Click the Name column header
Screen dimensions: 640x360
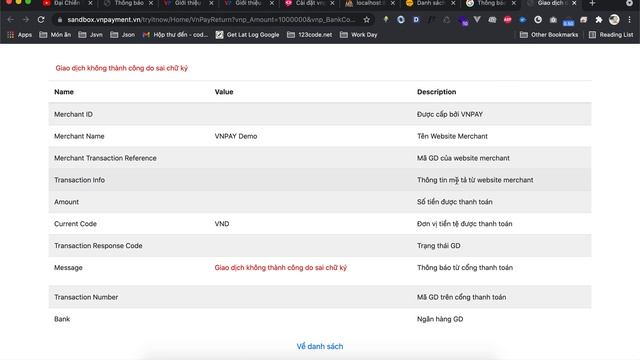64,92
